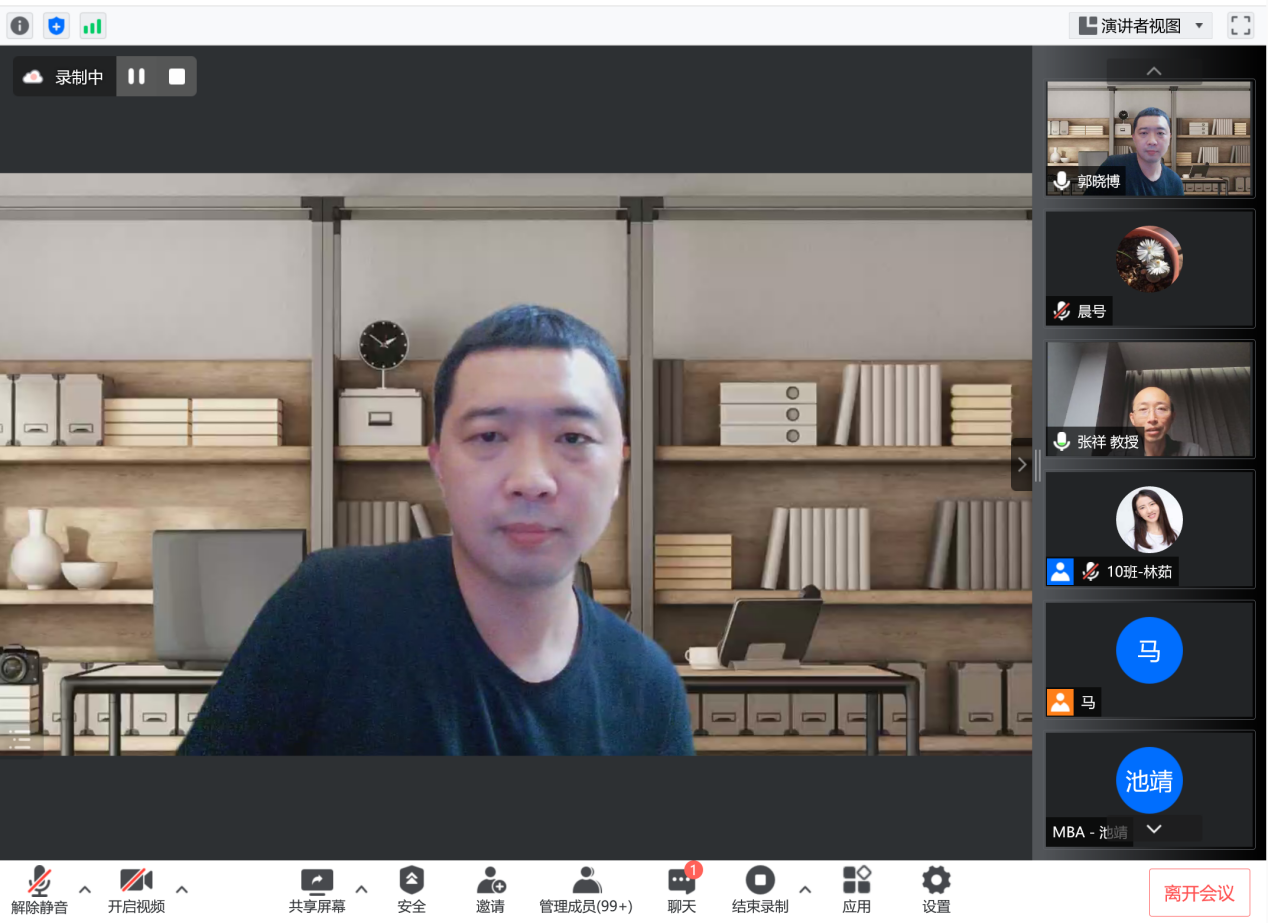
Task: Click the blue user badge on 10班-林茹
Action: click(x=1060, y=572)
